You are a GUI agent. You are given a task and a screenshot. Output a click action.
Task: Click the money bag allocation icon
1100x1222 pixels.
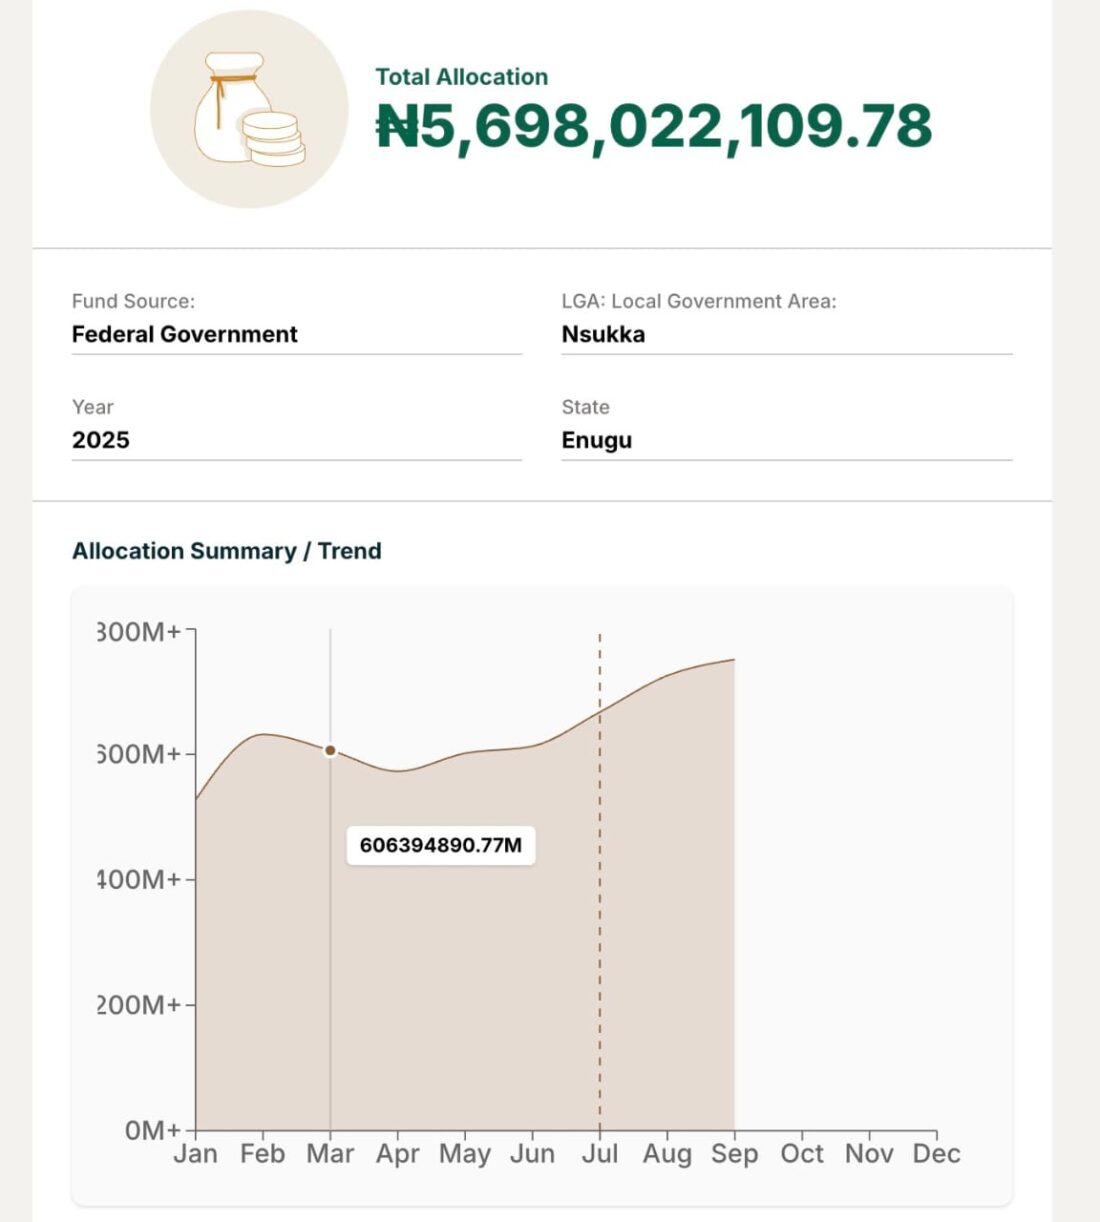(x=249, y=109)
